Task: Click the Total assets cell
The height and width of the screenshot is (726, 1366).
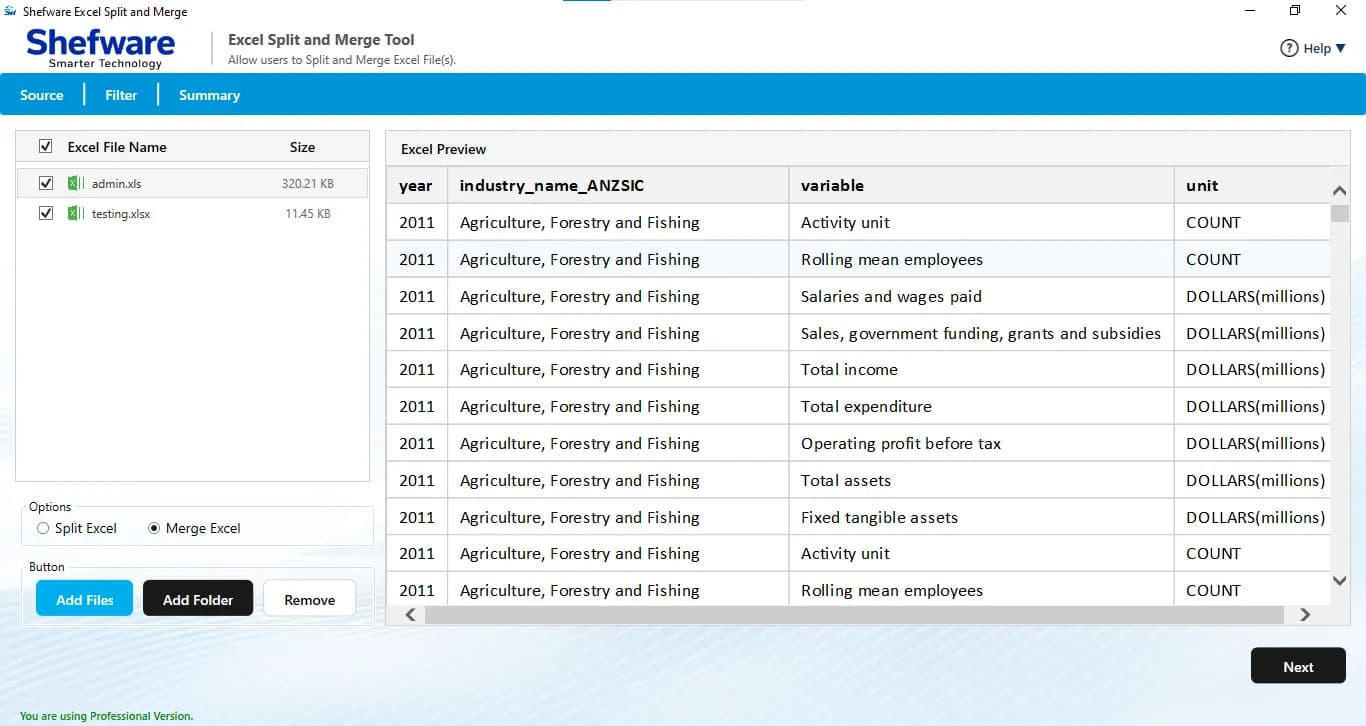Action: coord(981,480)
